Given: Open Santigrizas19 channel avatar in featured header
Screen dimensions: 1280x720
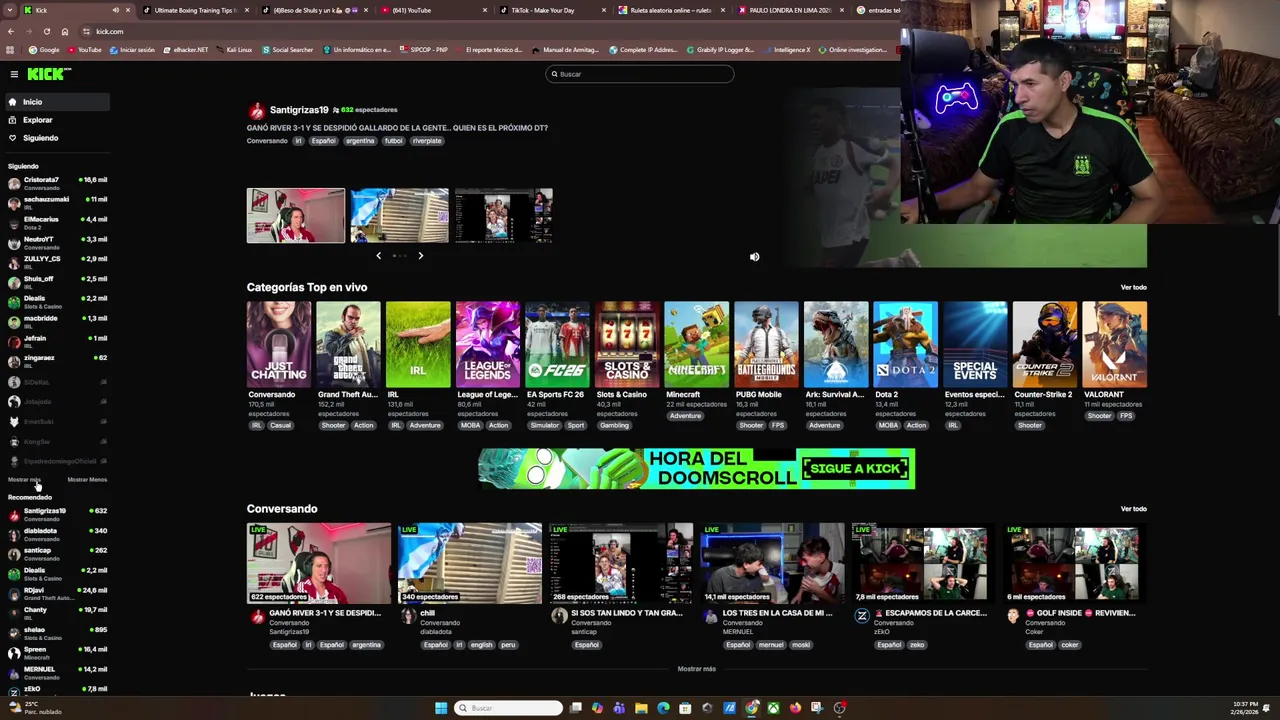Looking at the screenshot, I should 257,111.
